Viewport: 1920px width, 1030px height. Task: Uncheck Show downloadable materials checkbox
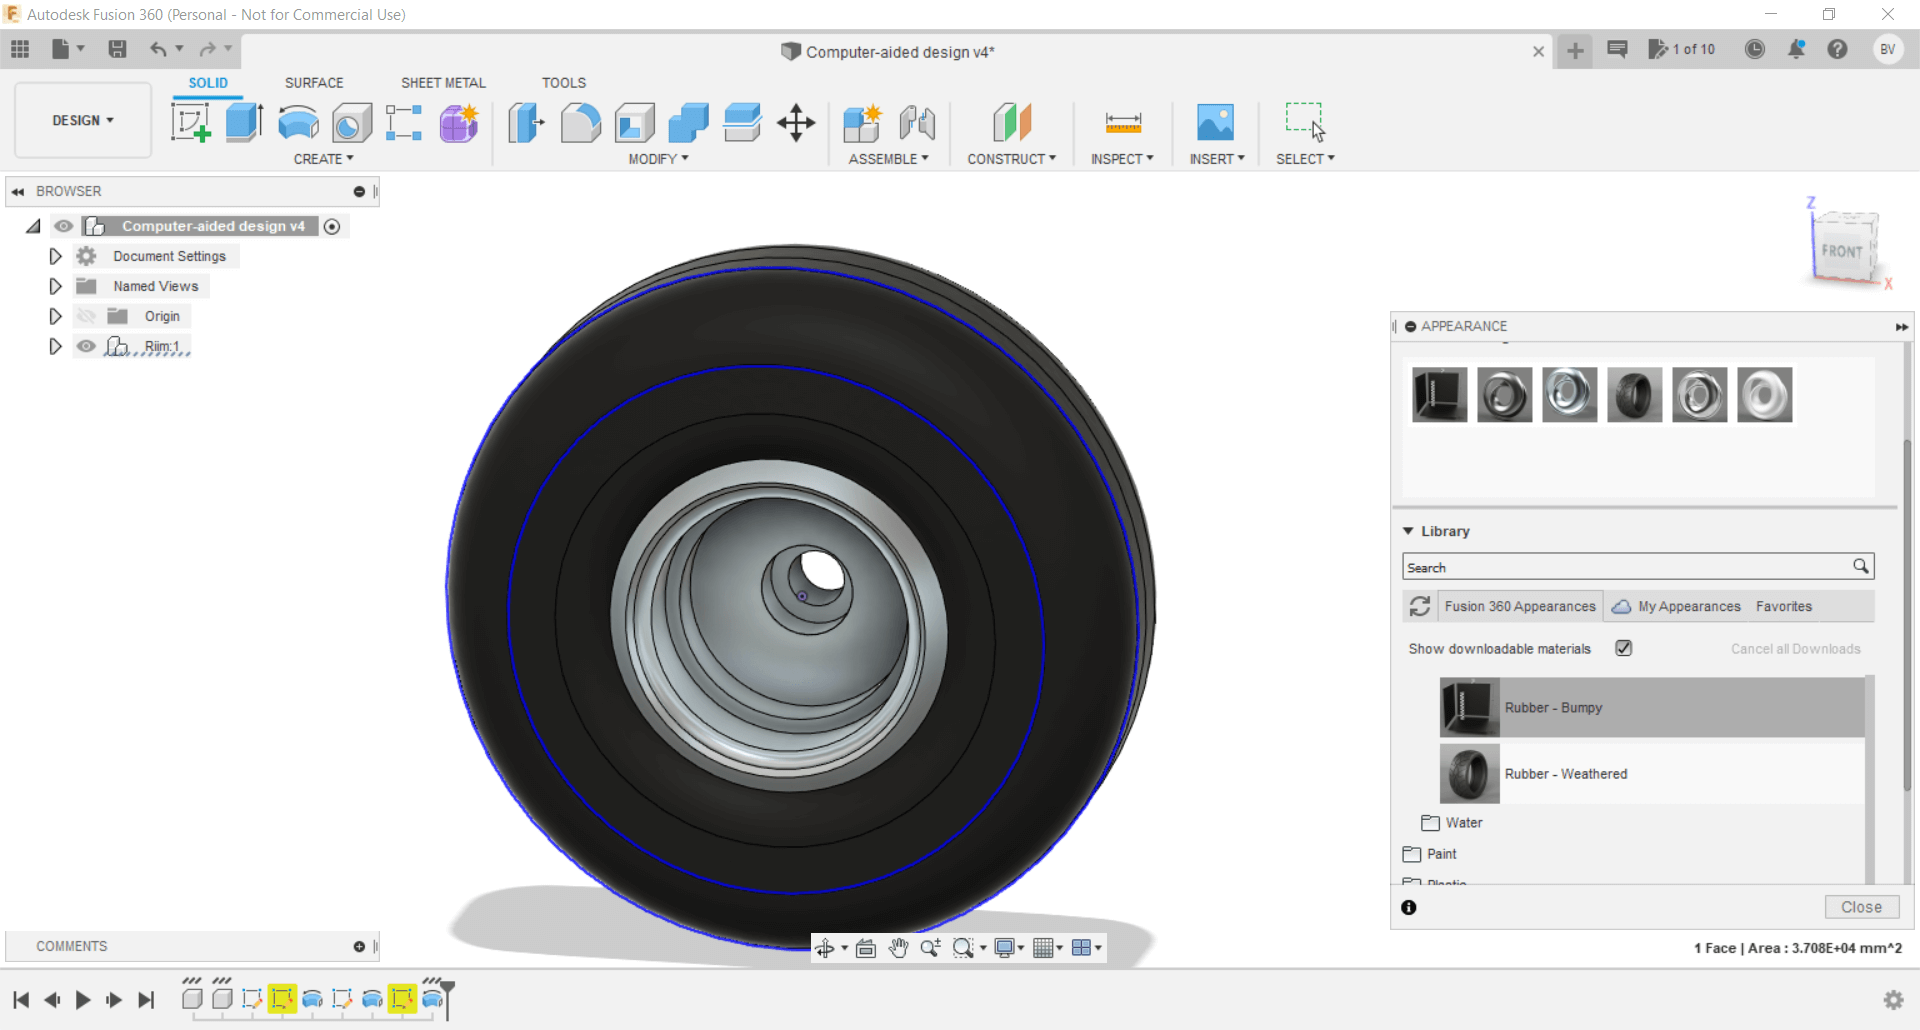click(x=1624, y=648)
